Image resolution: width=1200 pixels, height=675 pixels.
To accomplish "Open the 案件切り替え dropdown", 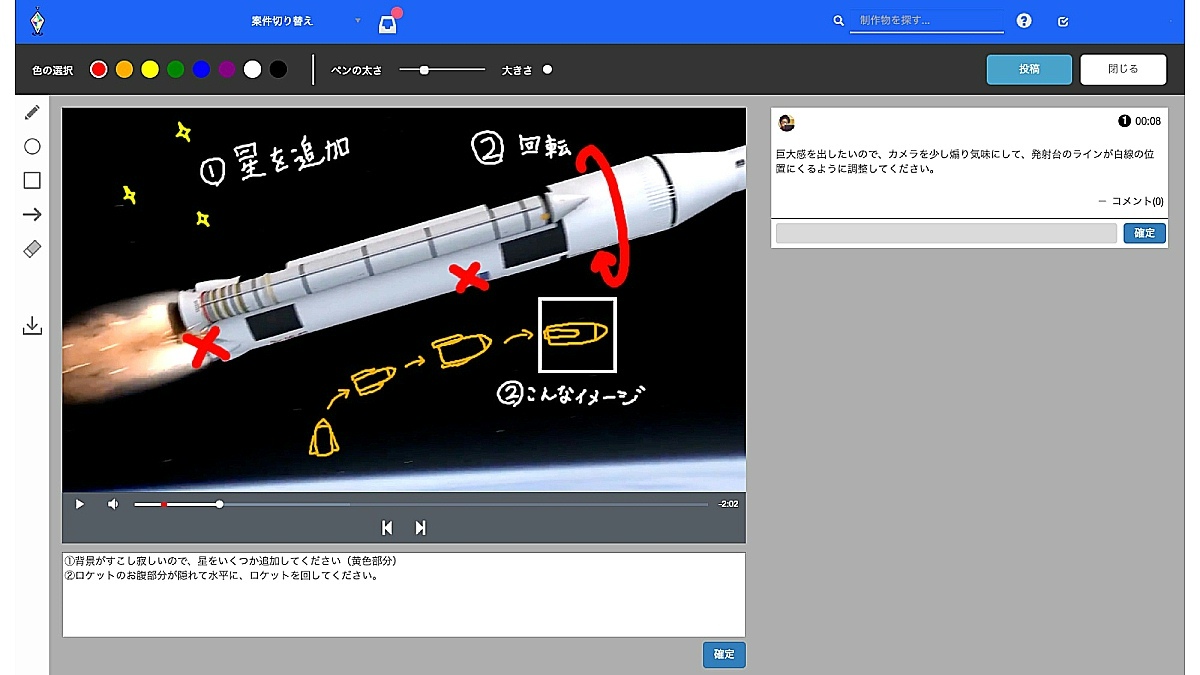I will coord(305,21).
